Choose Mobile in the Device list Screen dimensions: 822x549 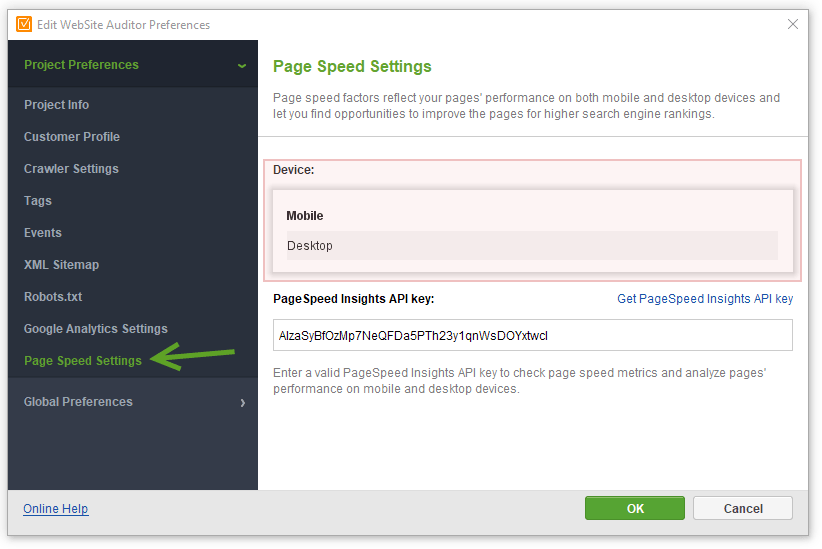tap(532, 216)
